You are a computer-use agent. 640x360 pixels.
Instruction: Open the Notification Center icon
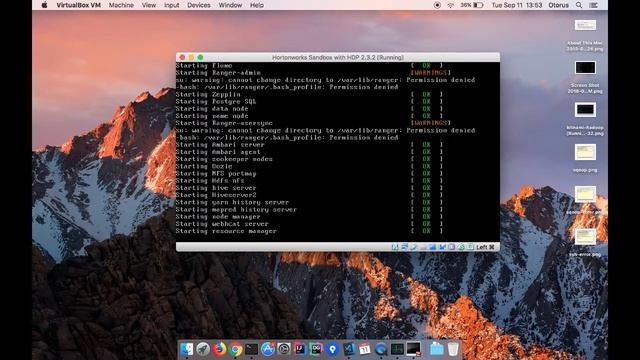tap(594, 5)
